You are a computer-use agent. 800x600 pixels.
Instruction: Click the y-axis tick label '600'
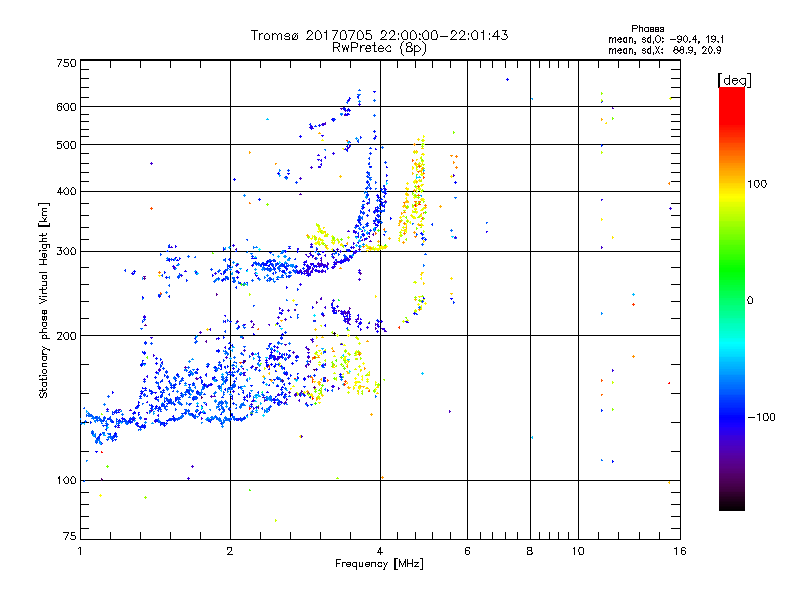click(x=66, y=107)
